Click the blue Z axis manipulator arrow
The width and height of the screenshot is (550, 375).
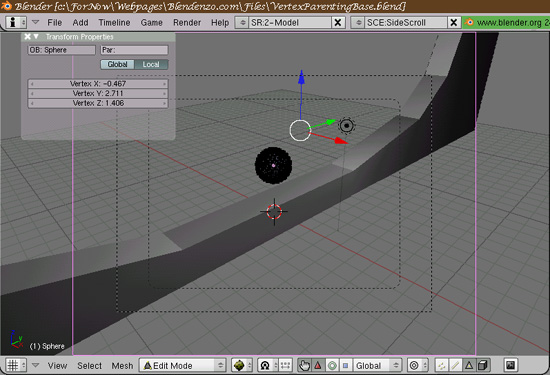tap(301, 77)
